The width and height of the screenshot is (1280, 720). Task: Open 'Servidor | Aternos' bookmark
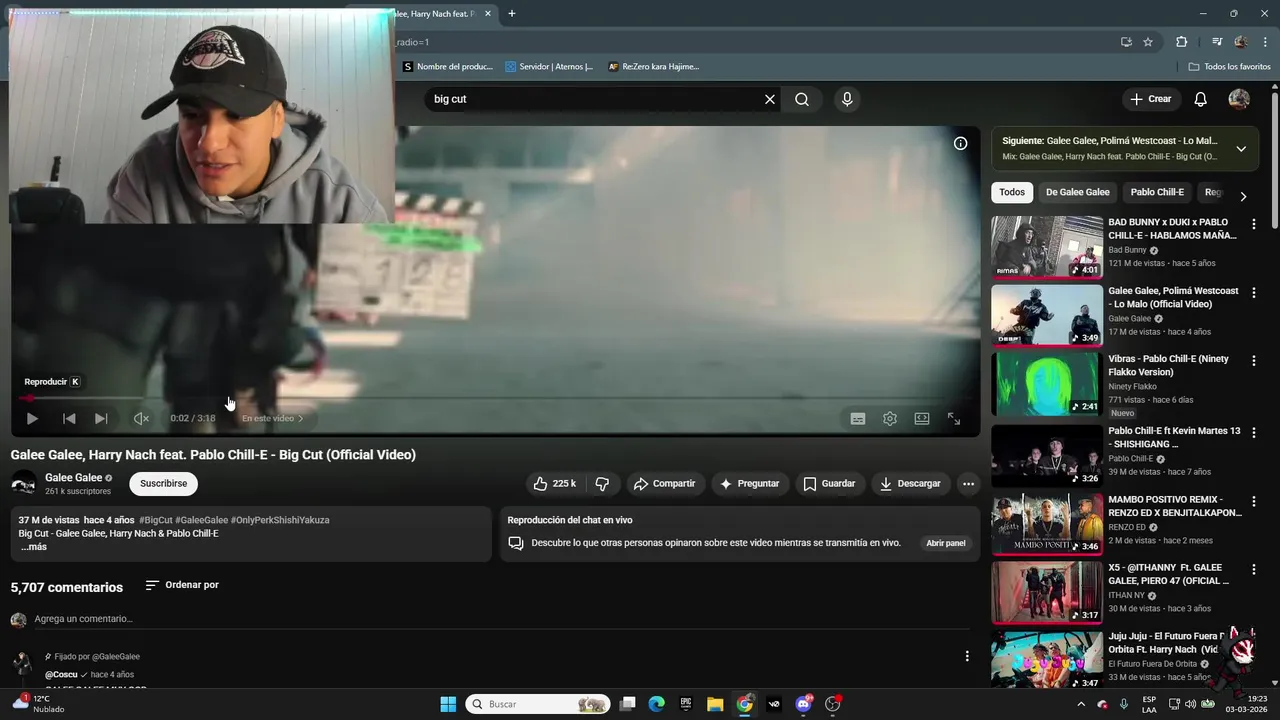pos(550,67)
